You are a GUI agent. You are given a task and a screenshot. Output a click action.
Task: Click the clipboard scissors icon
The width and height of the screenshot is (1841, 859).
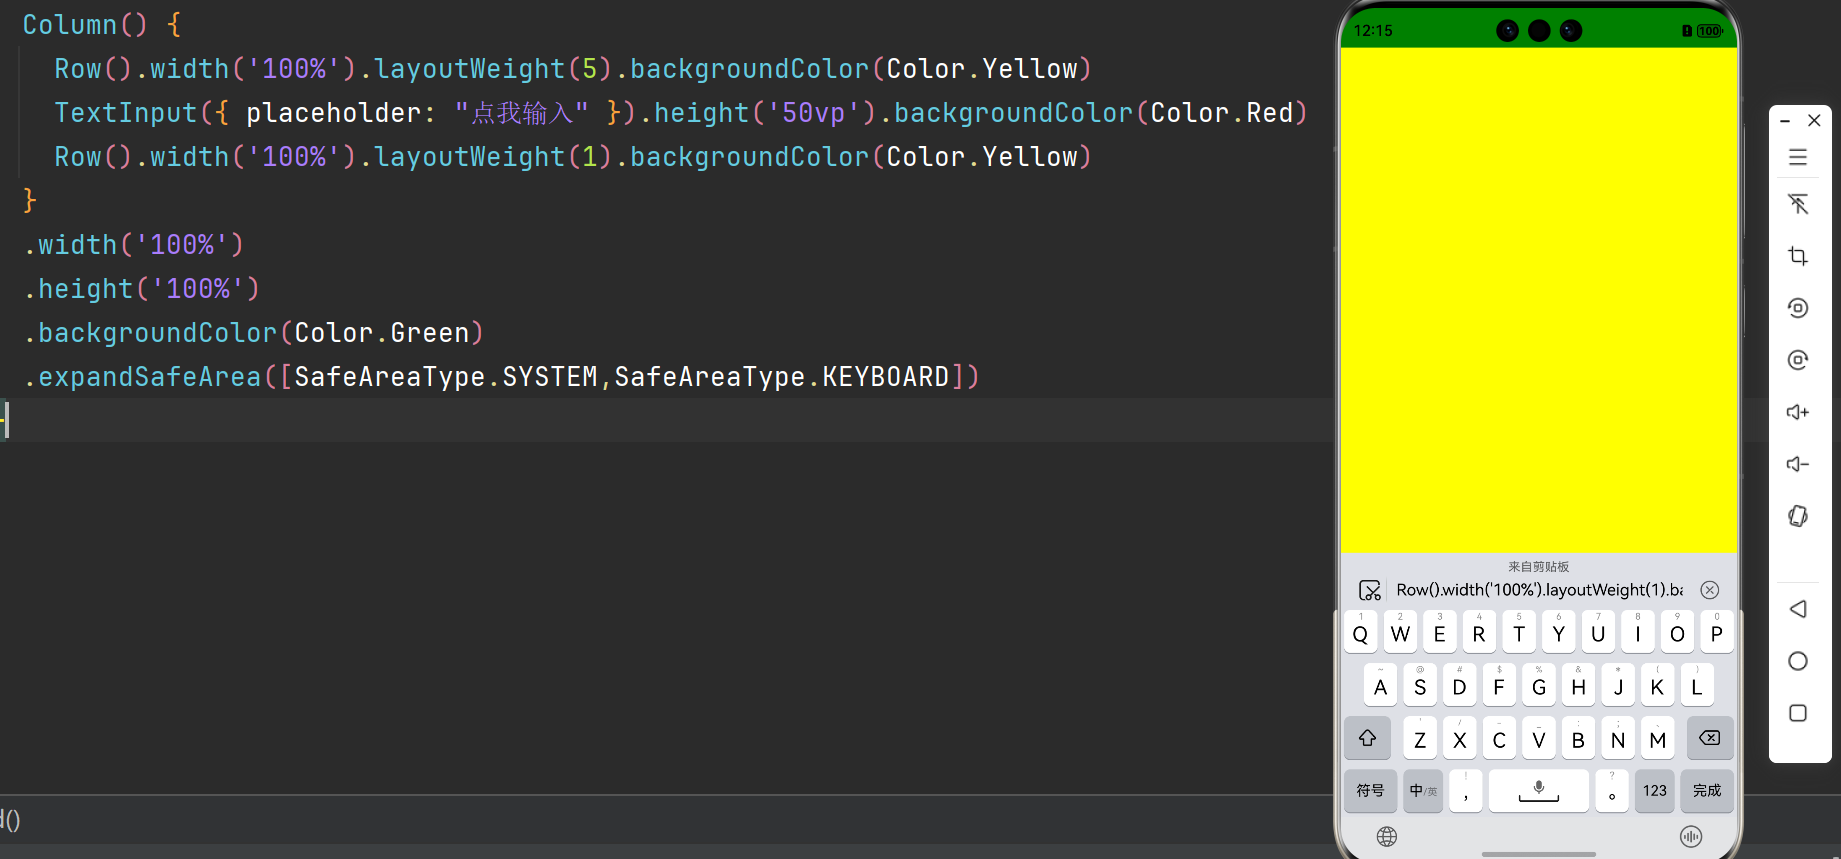pyautogui.click(x=1370, y=590)
